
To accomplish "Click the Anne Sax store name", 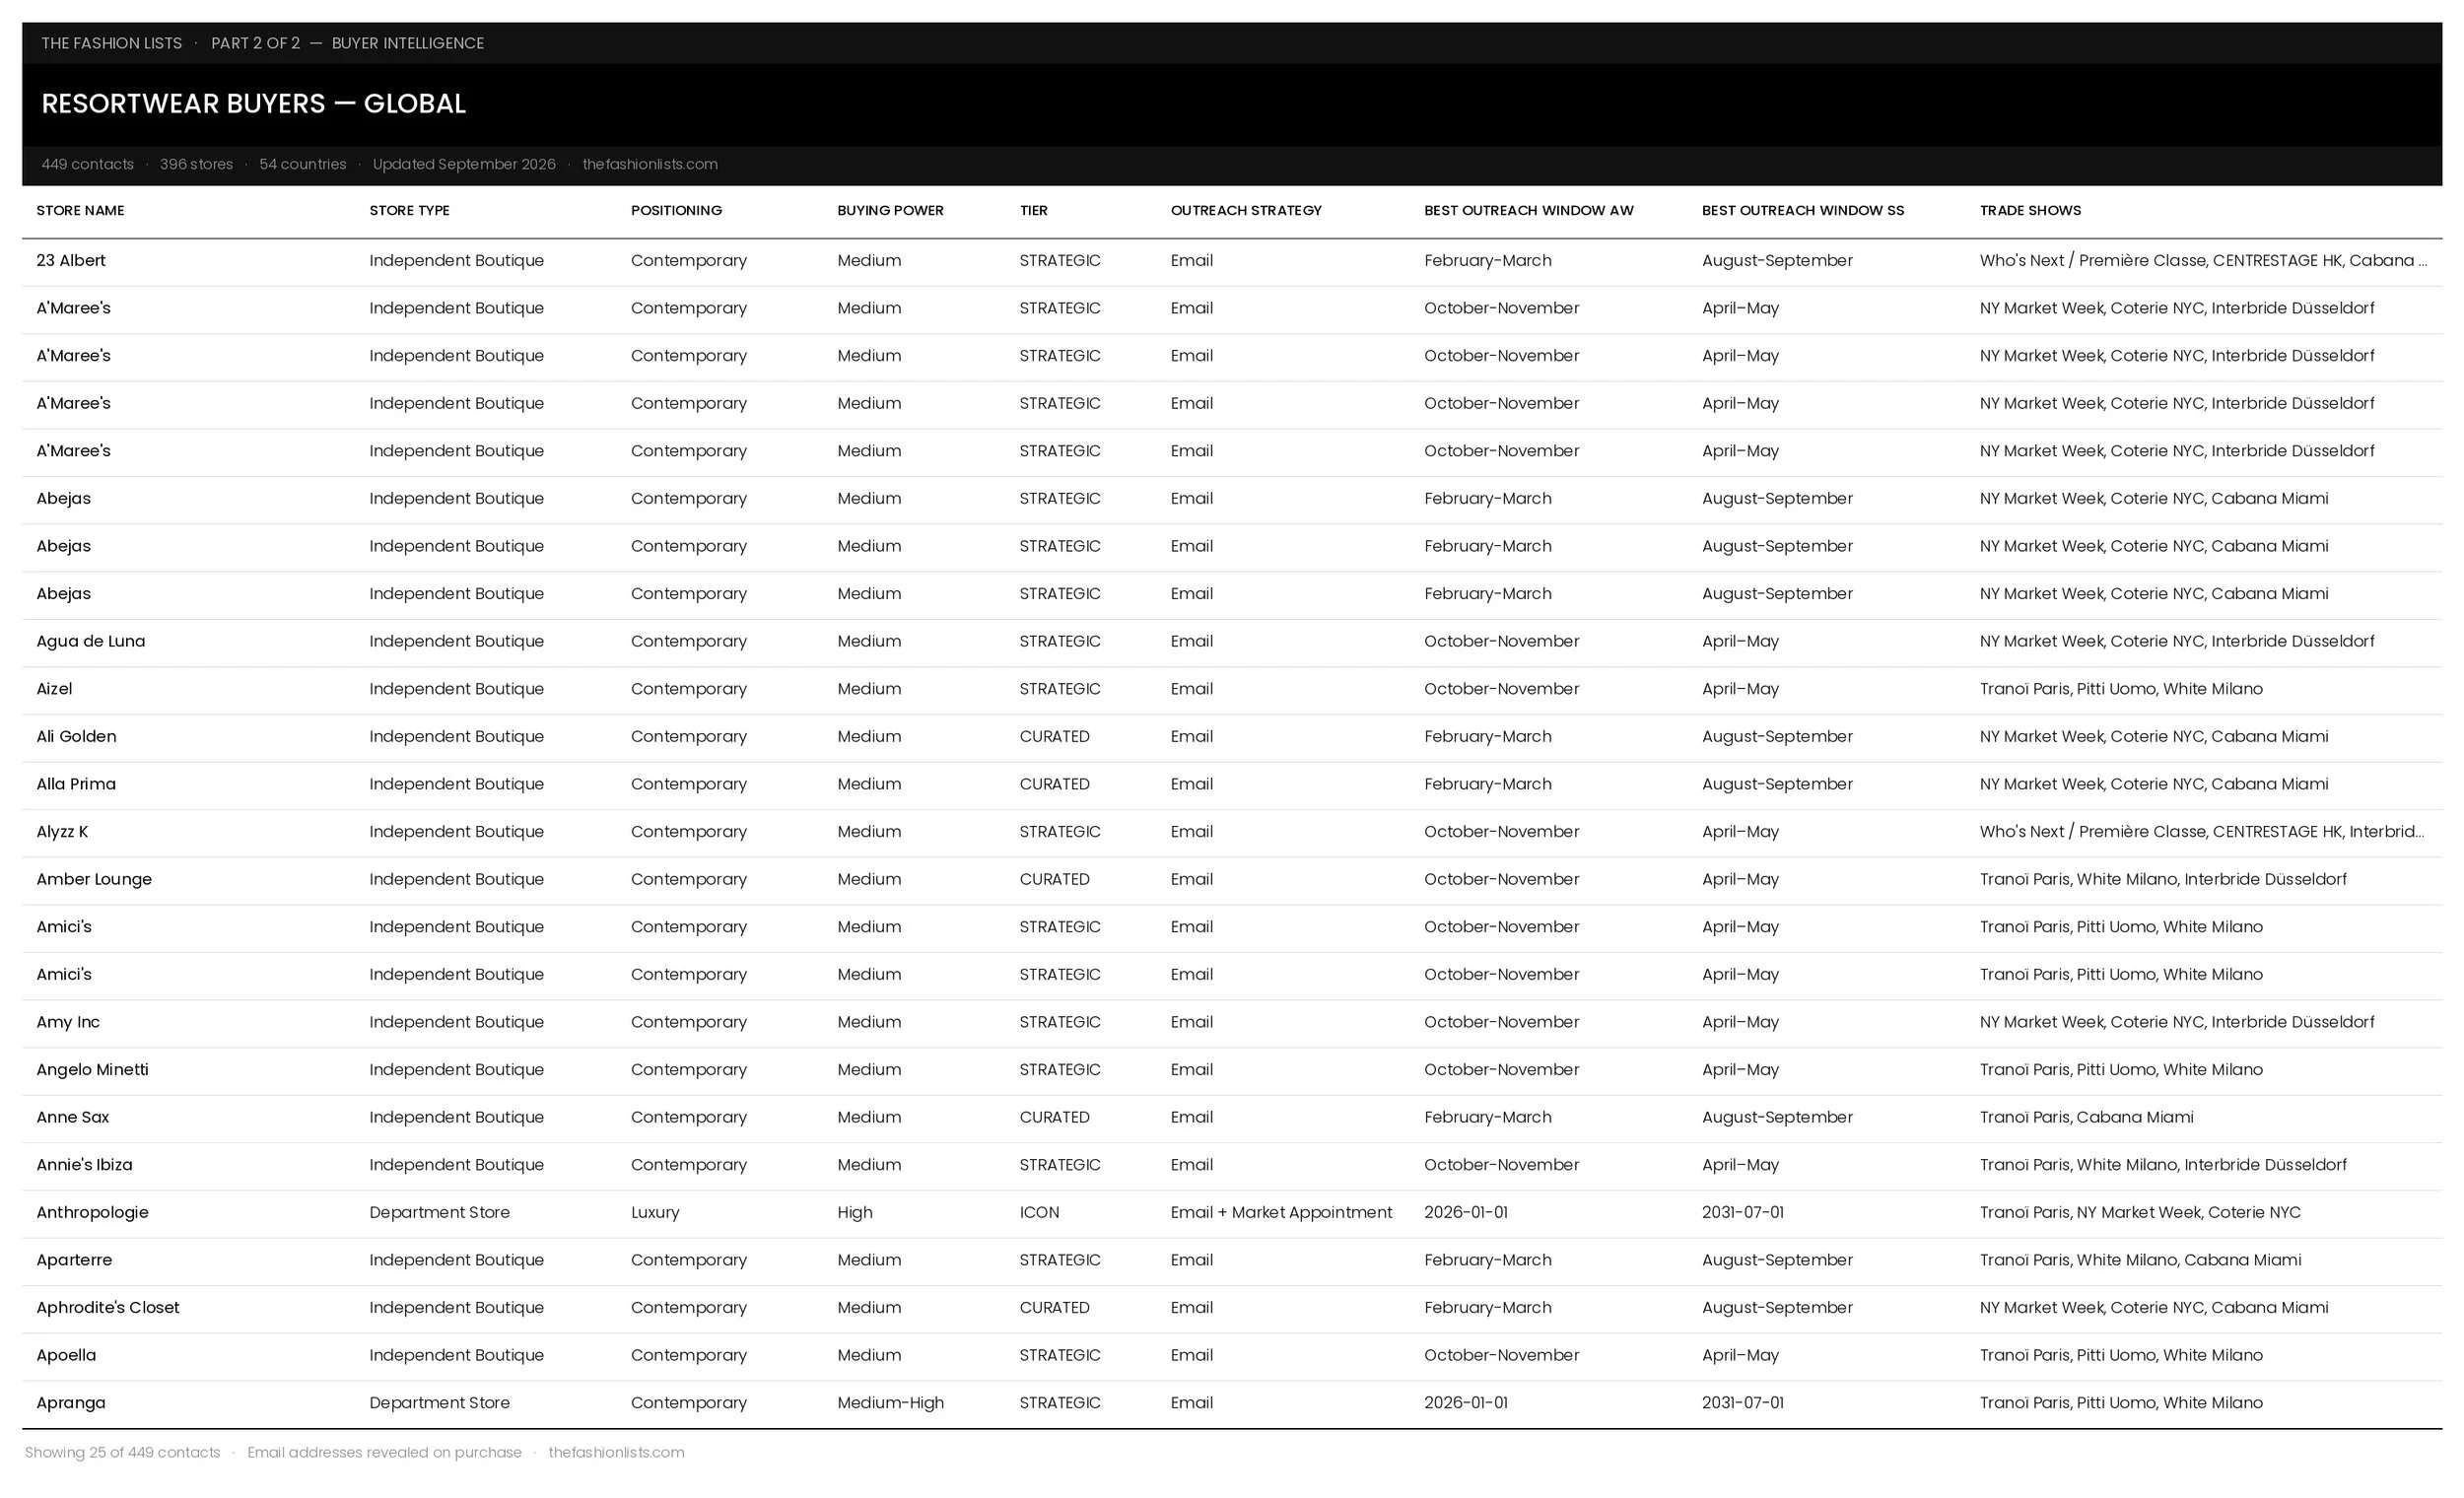I will click(x=73, y=1117).
